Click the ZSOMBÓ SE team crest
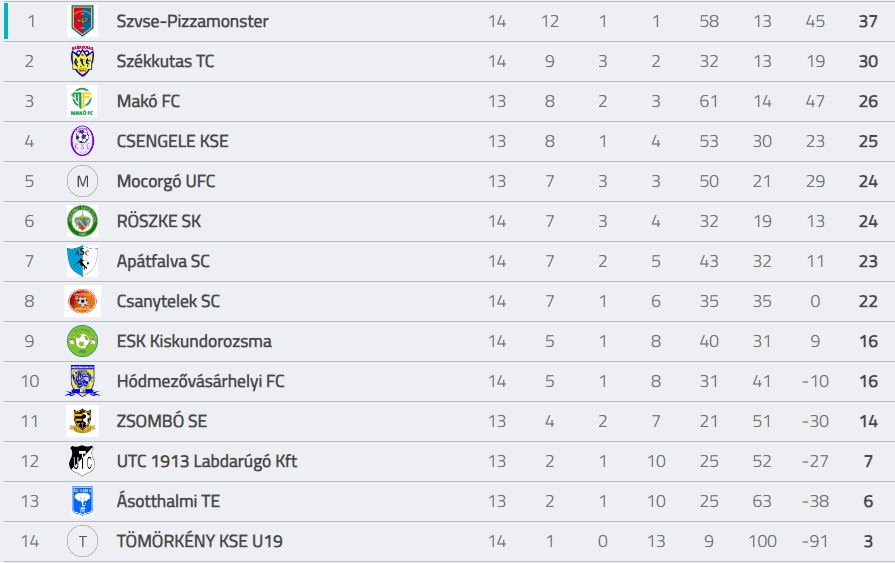The image size is (895, 563). pyautogui.click(x=82, y=421)
